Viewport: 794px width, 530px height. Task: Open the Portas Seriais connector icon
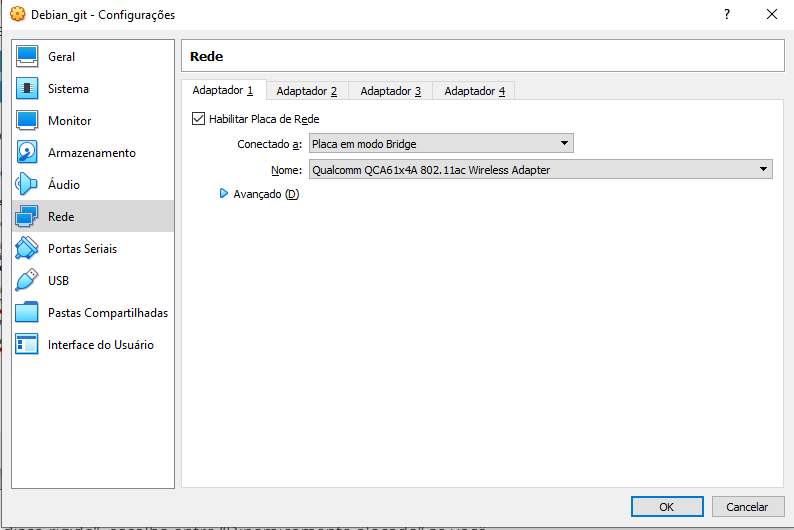(27, 249)
